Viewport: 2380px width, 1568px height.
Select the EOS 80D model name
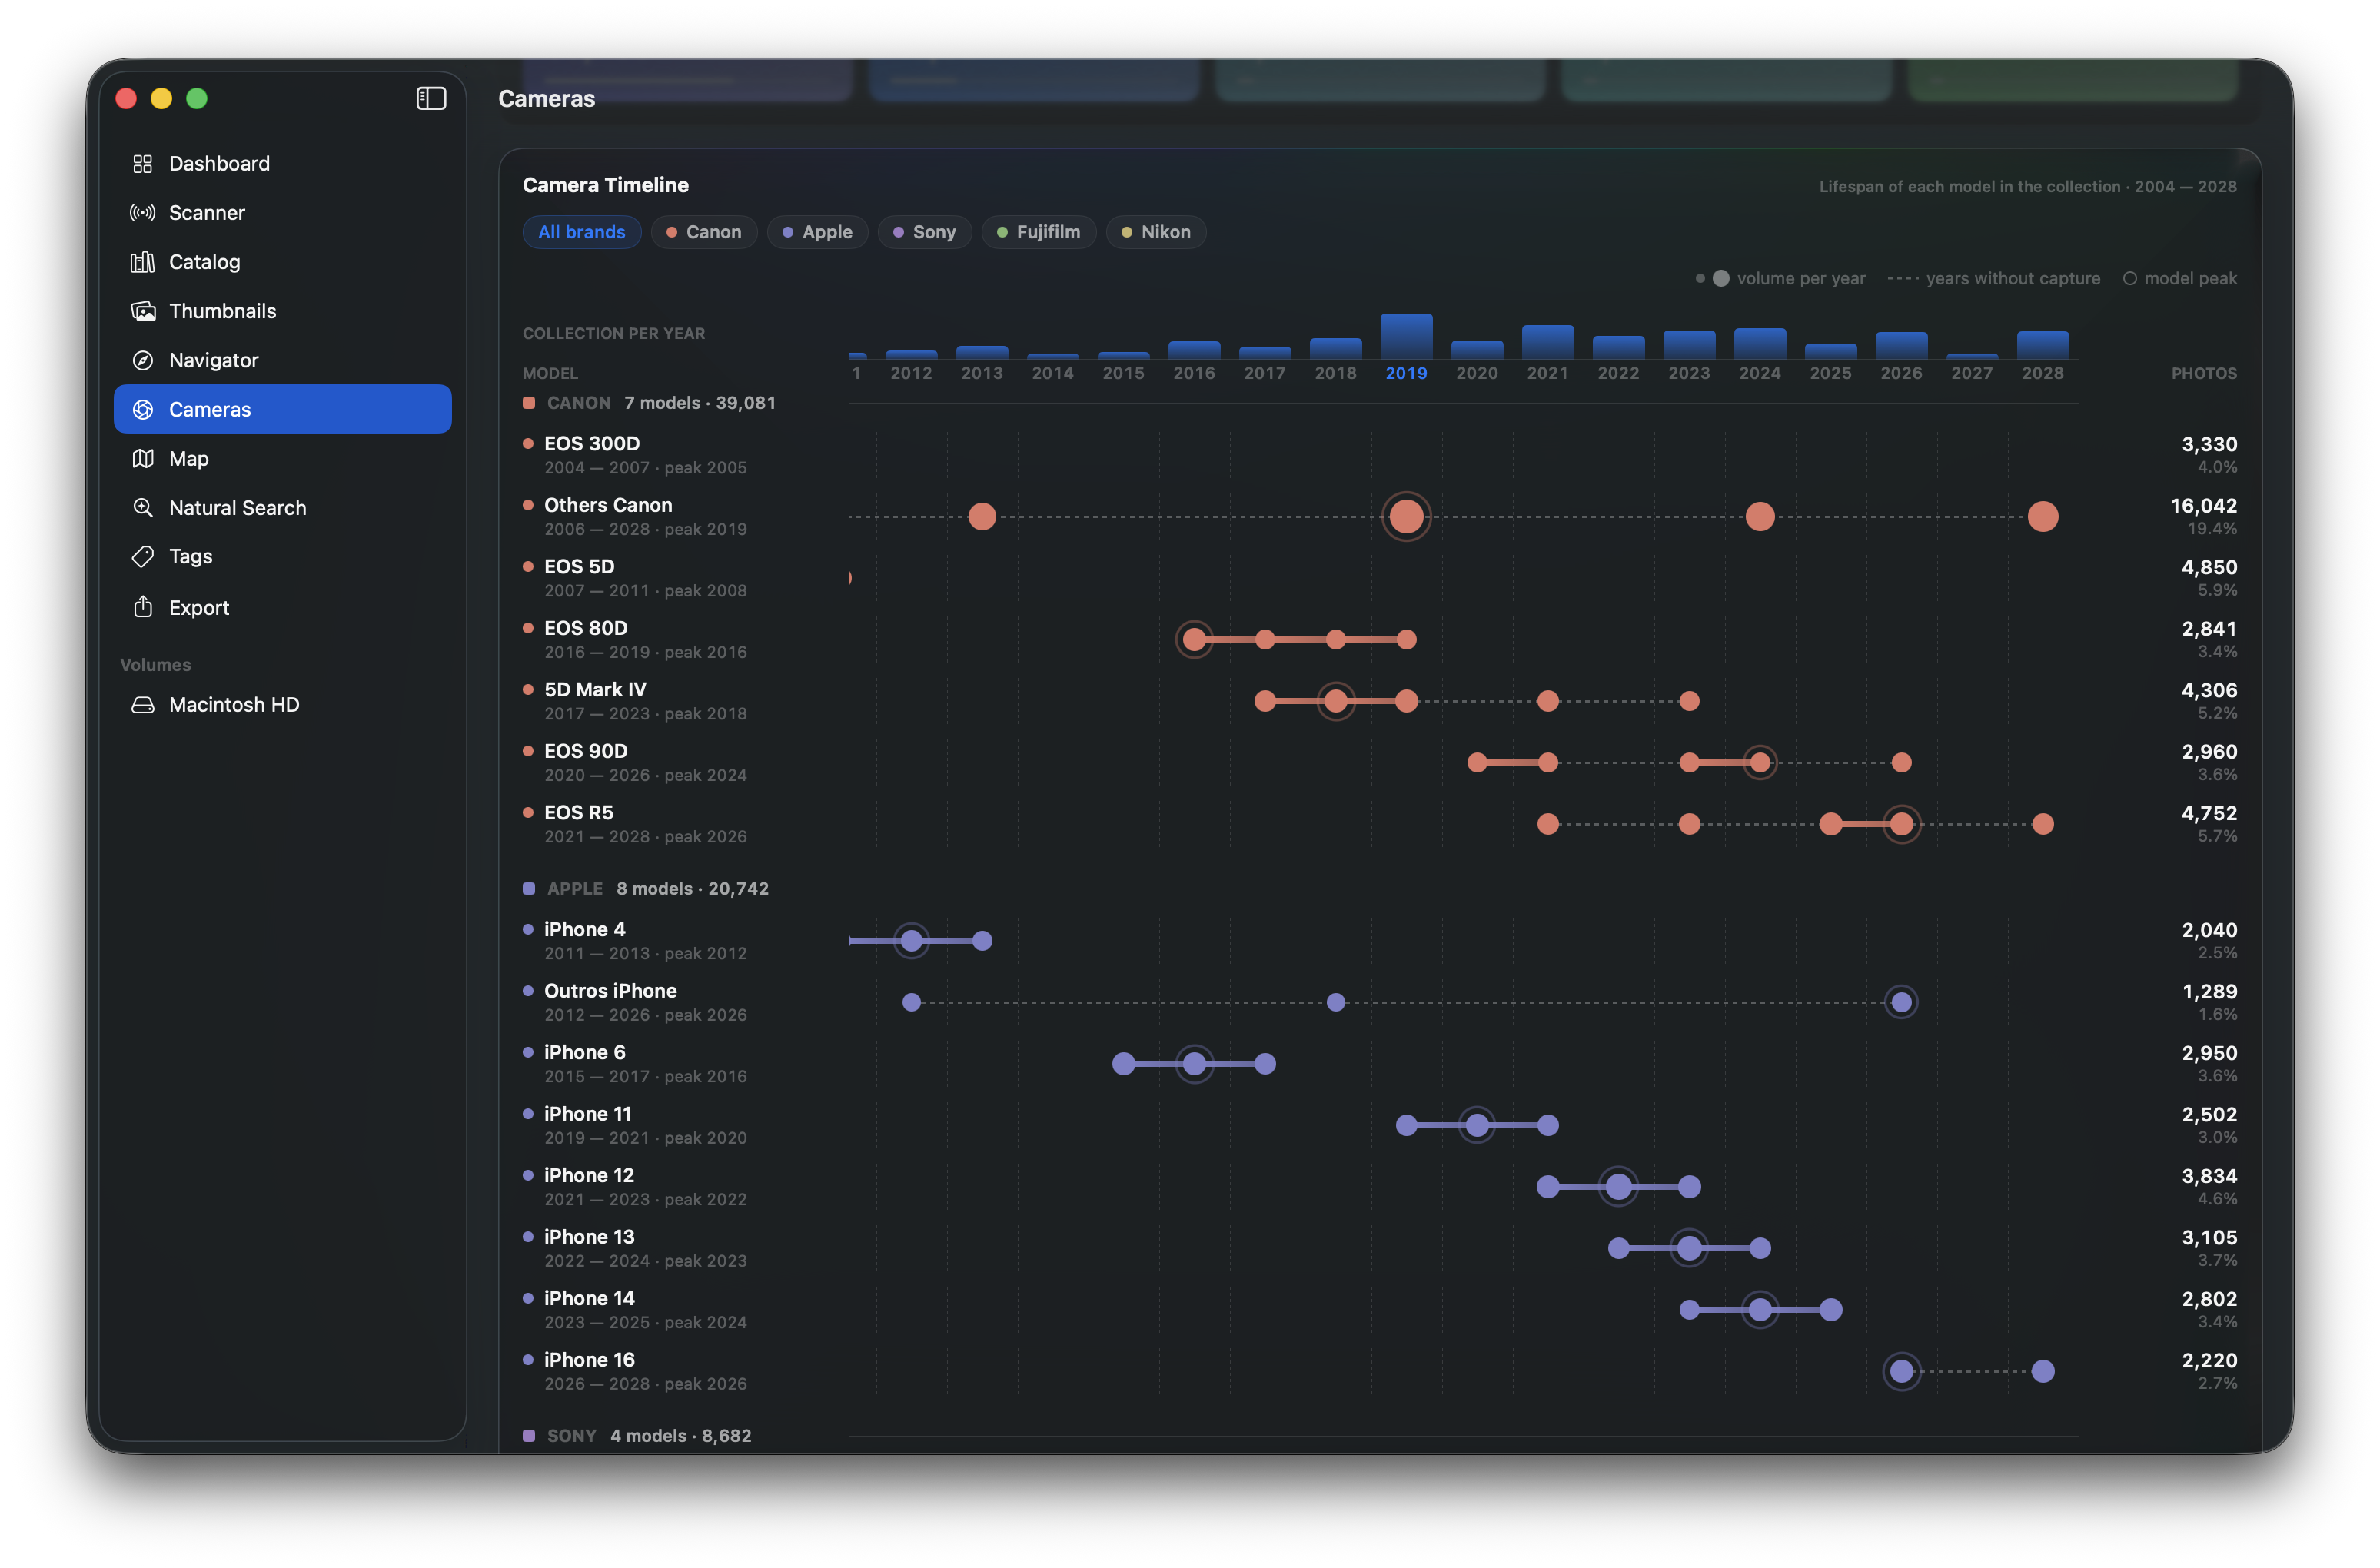tap(585, 628)
